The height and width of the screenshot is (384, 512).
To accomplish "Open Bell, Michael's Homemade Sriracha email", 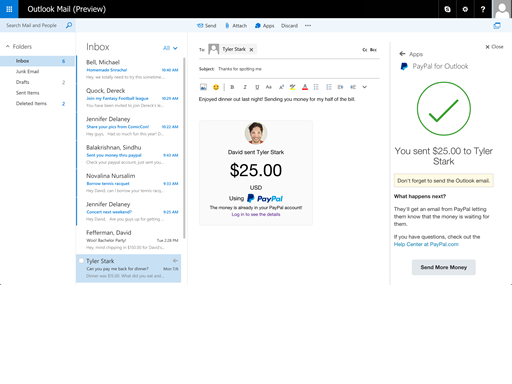I will [x=129, y=69].
